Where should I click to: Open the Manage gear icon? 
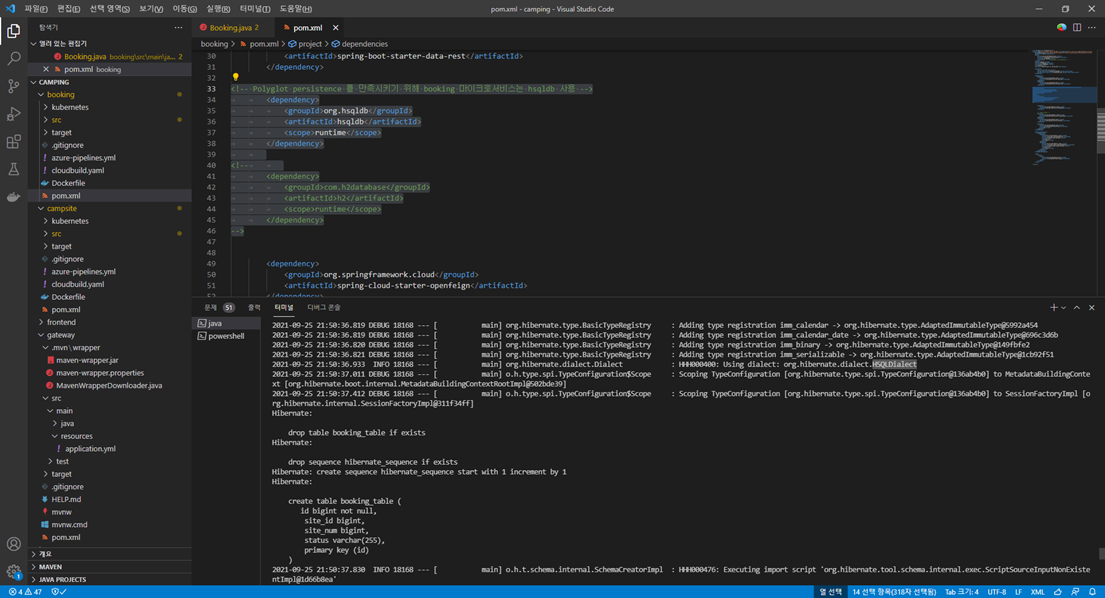13,571
